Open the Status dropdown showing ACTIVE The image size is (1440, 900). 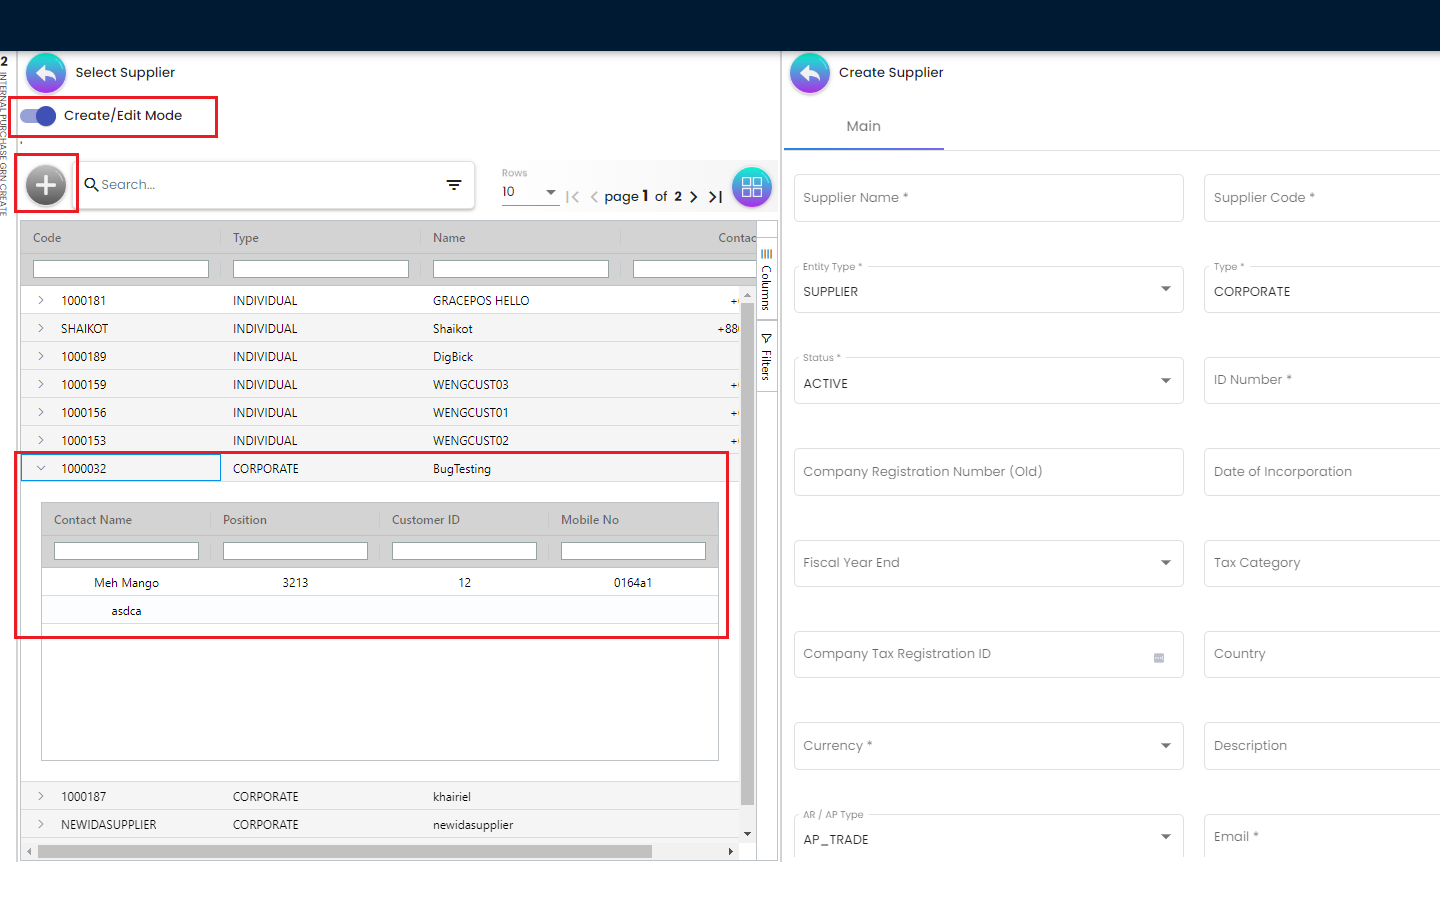[988, 382]
